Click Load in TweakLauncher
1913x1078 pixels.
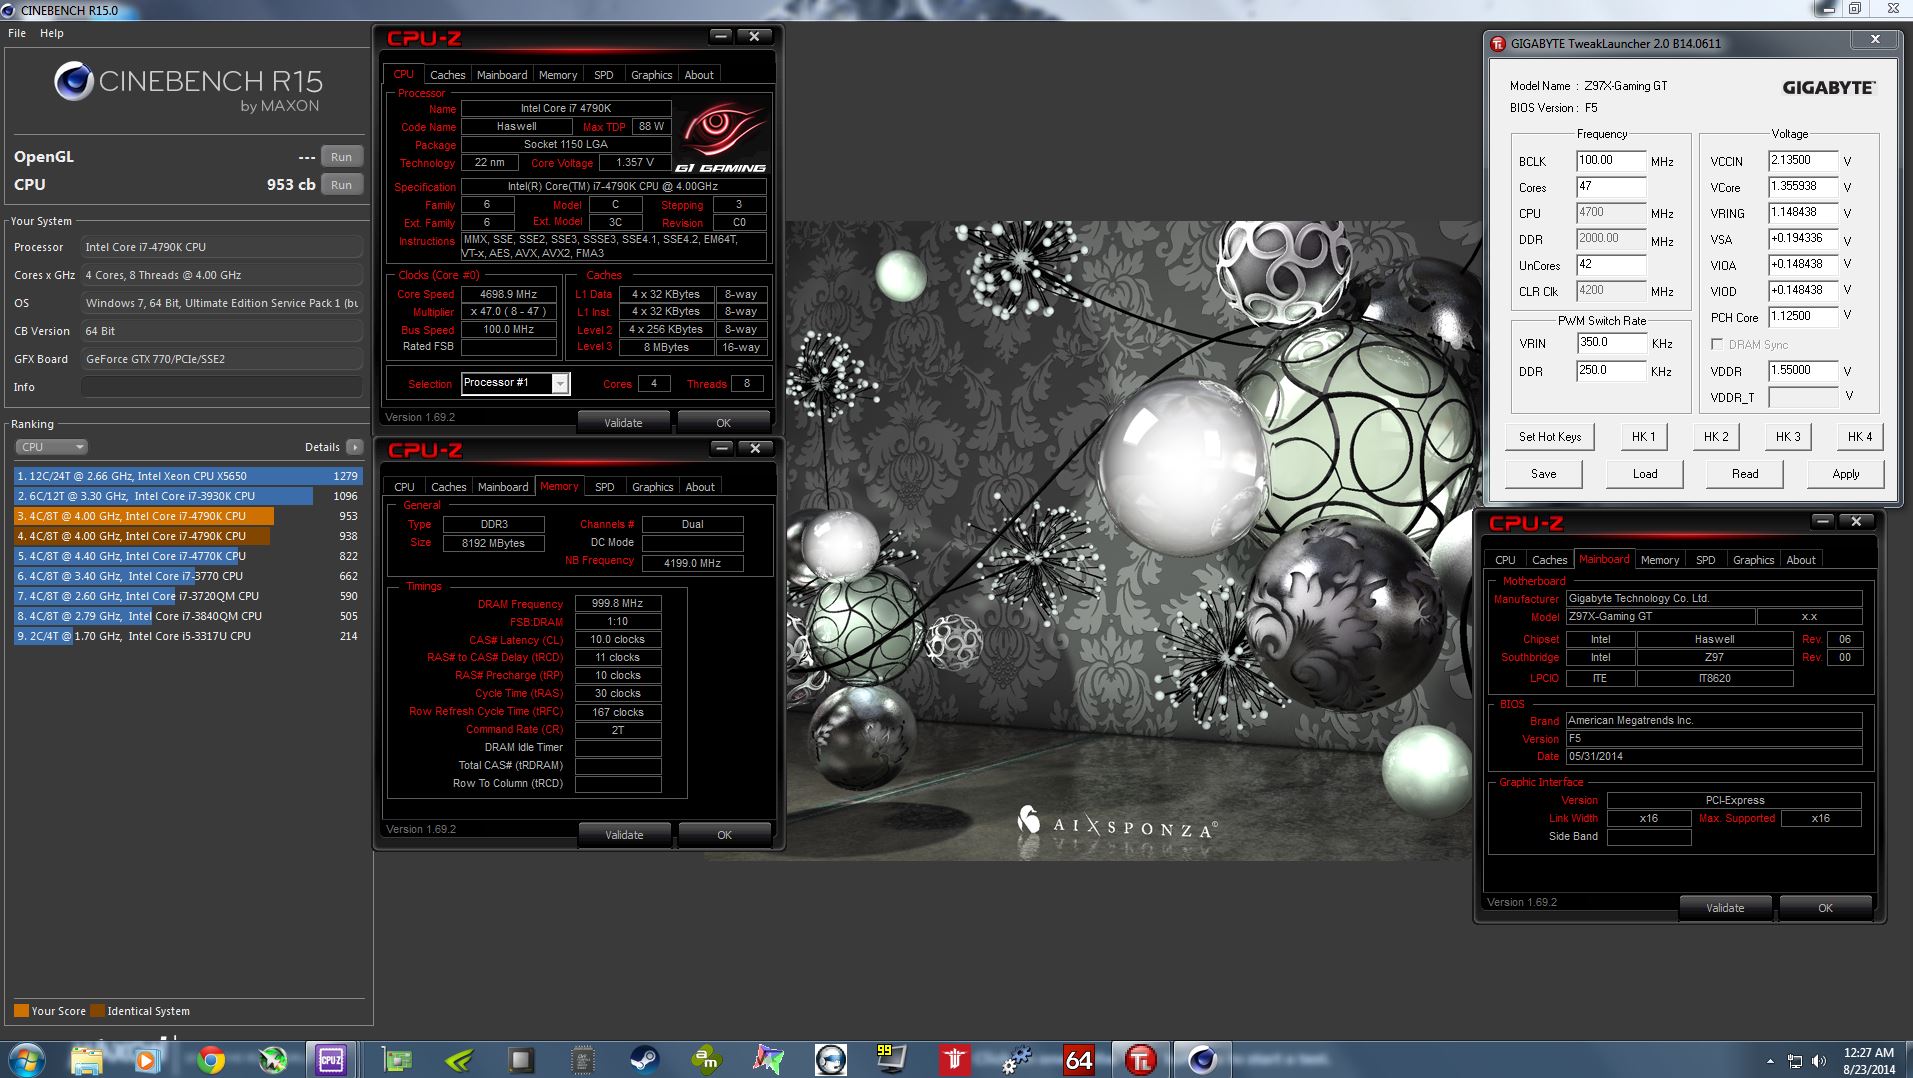coord(1645,474)
